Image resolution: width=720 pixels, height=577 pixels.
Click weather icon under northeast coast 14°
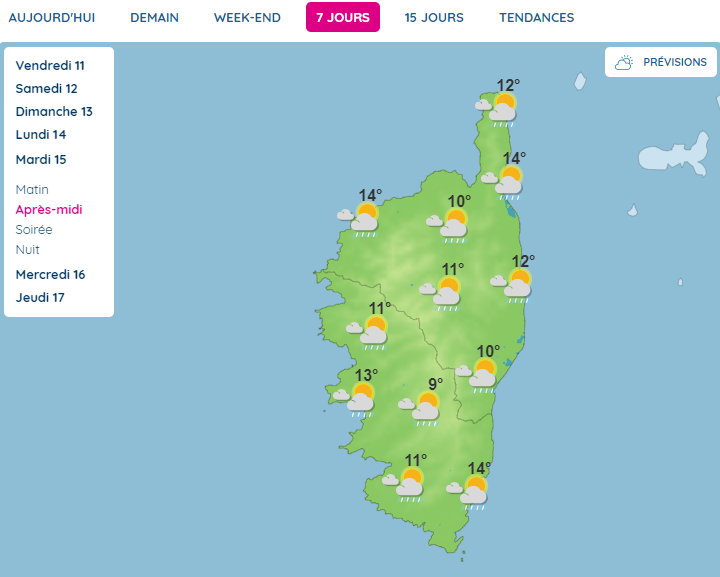[502, 183]
